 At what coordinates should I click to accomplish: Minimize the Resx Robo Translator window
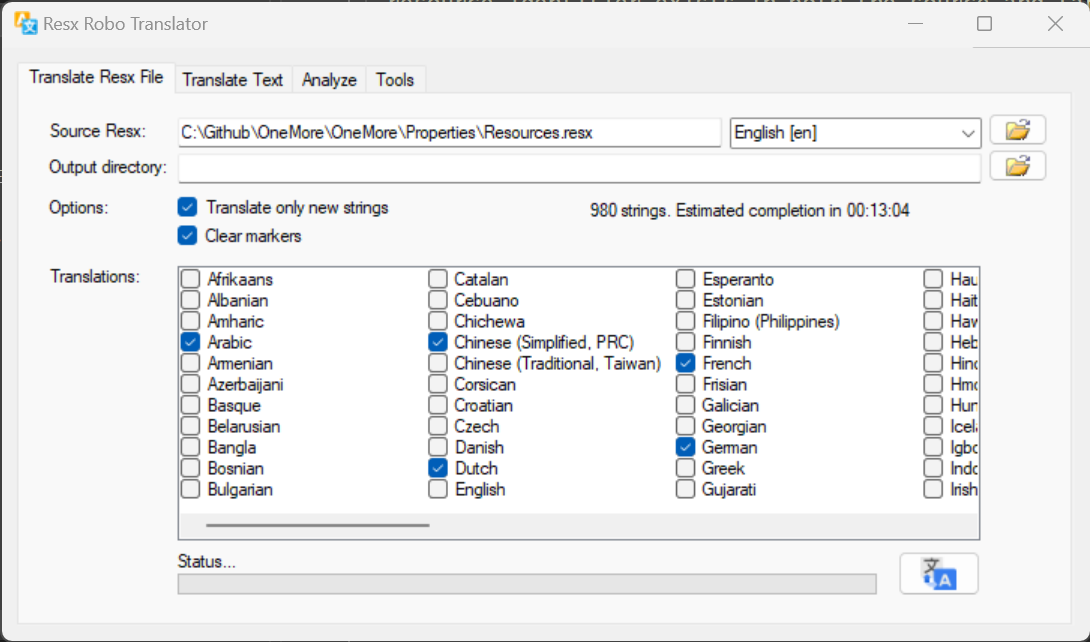click(916, 24)
